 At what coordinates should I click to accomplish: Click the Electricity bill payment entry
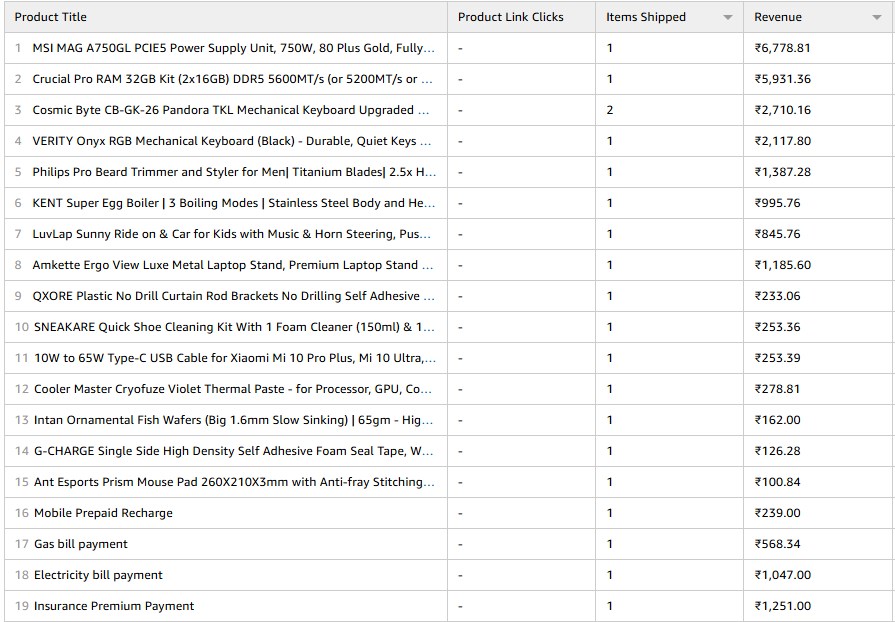98,575
